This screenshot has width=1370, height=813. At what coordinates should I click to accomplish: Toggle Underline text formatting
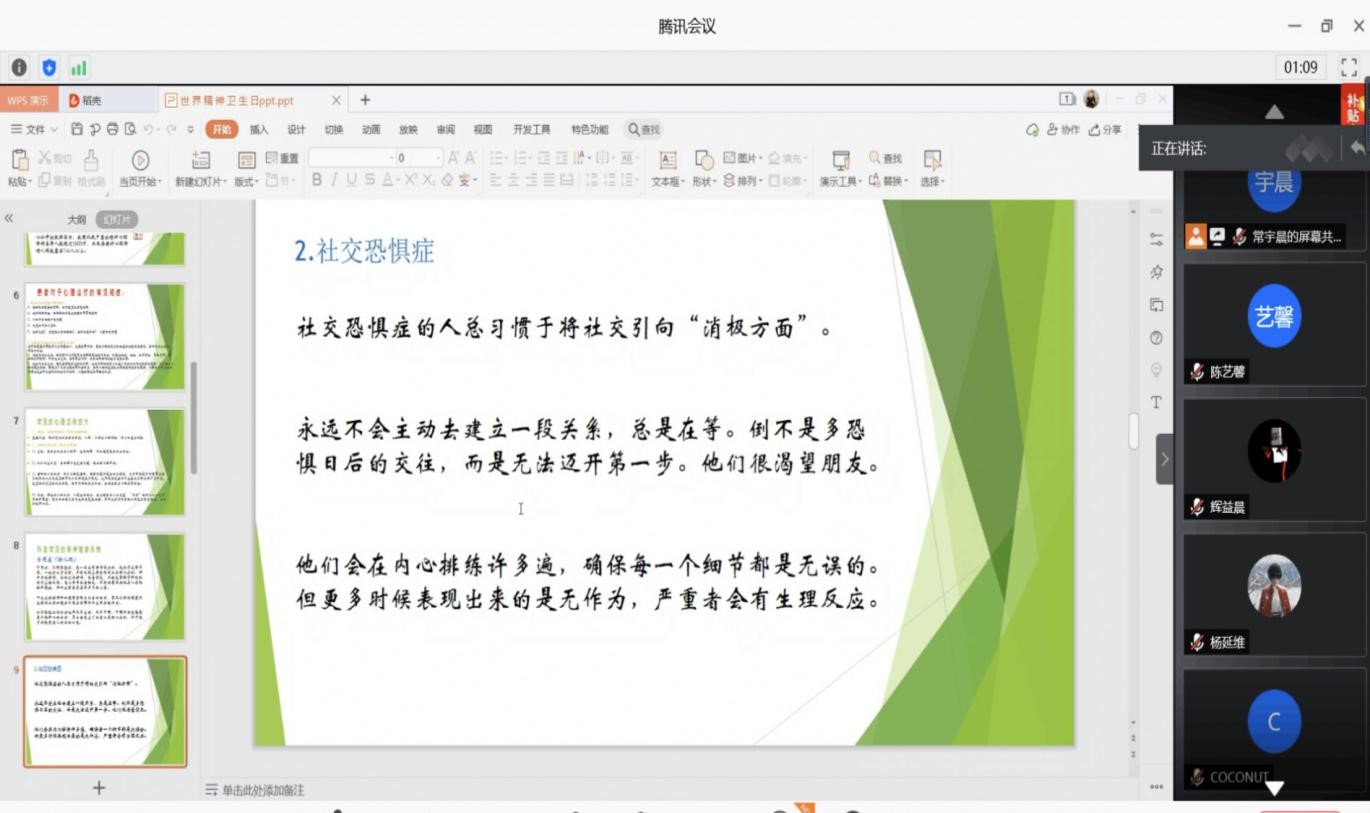pyautogui.click(x=351, y=181)
